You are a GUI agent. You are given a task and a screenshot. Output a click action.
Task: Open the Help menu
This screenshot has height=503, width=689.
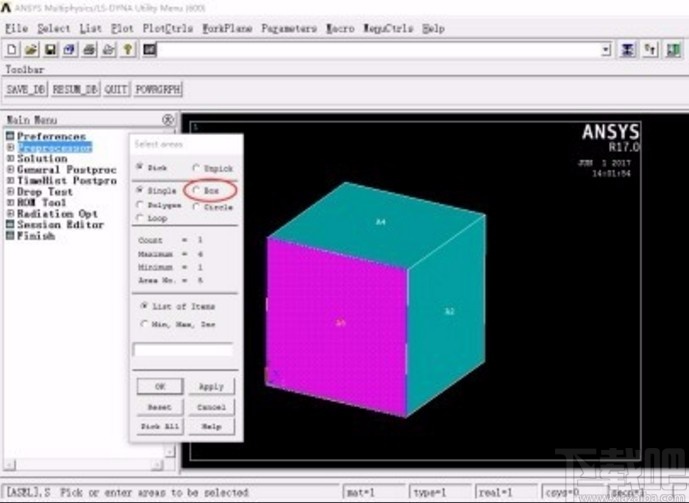[x=434, y=29]
